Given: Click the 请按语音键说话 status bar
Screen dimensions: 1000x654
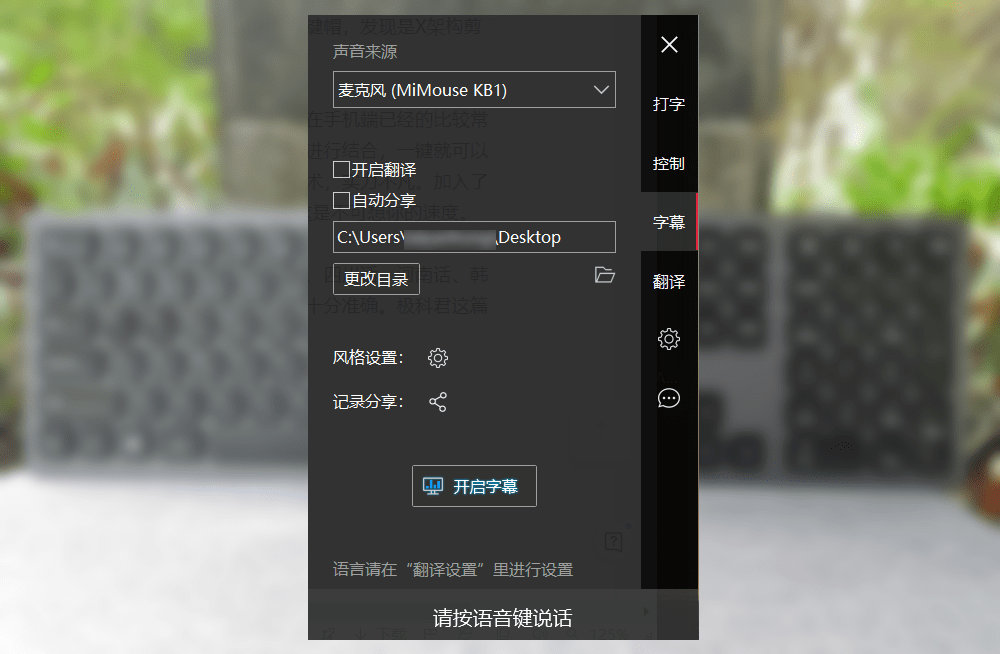Looking at the screenshot, I should [x=503, y=618].
